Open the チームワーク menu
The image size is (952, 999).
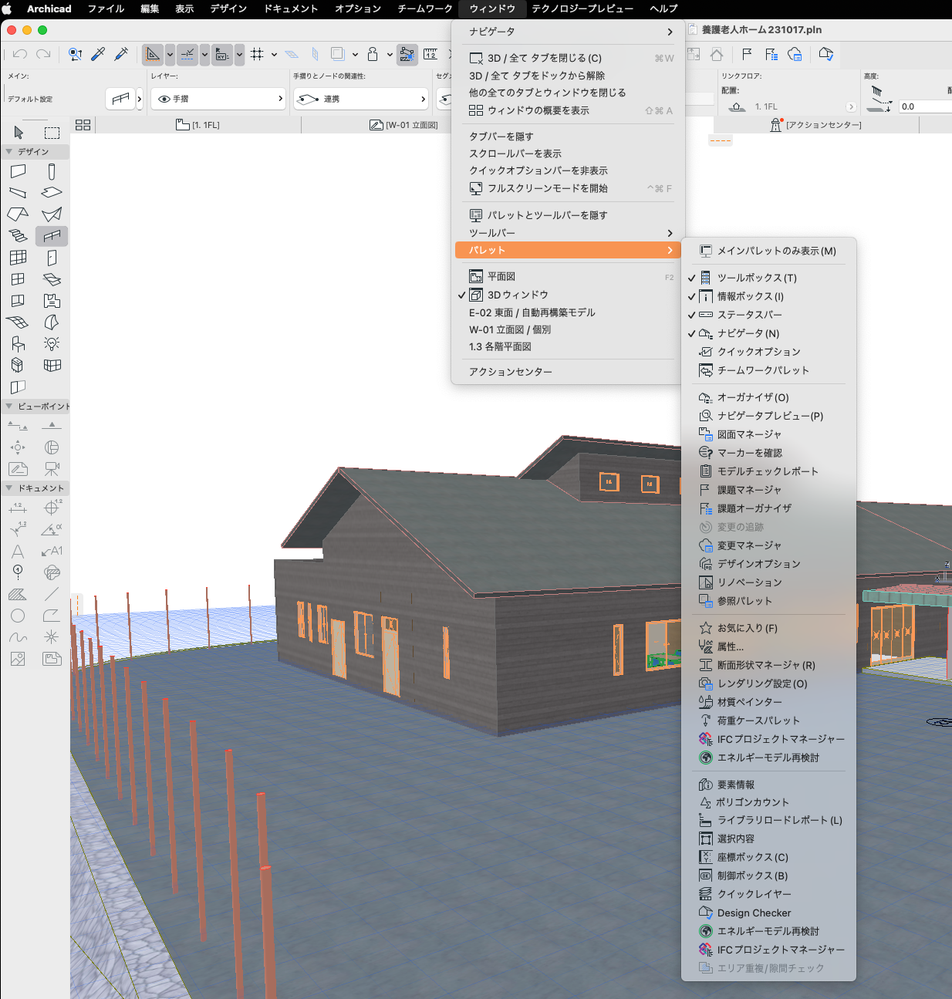coord(424,8)
